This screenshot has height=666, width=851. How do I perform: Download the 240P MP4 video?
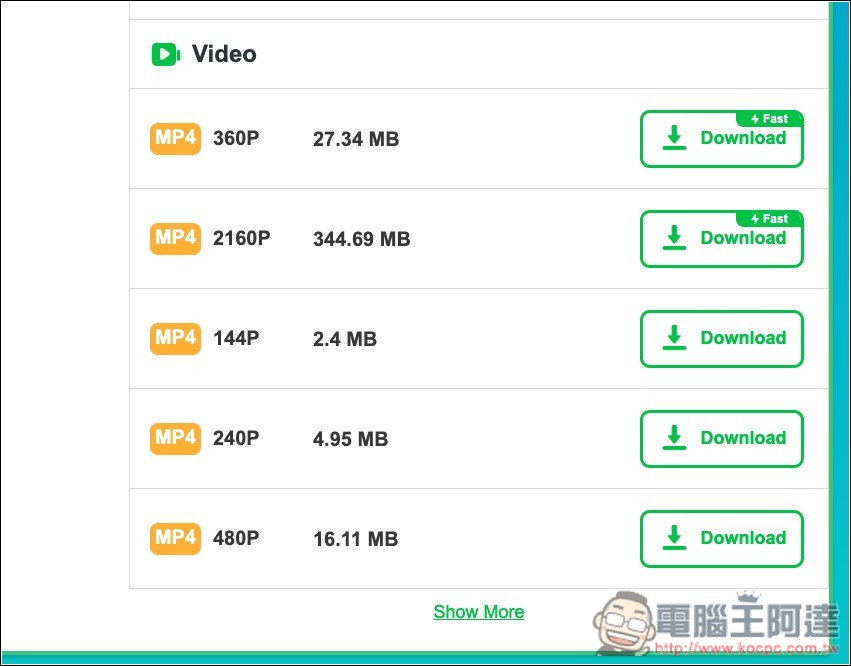pos(721,439)
